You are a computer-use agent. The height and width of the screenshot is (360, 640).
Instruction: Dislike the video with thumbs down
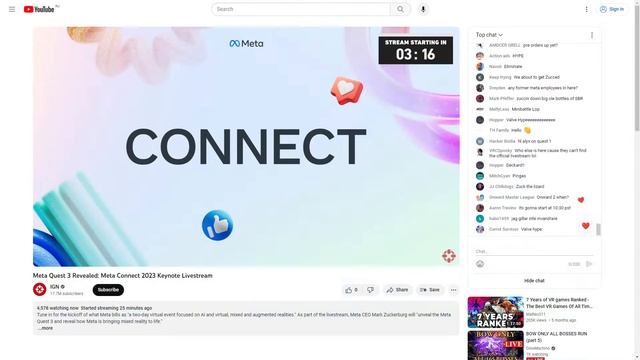370,290
